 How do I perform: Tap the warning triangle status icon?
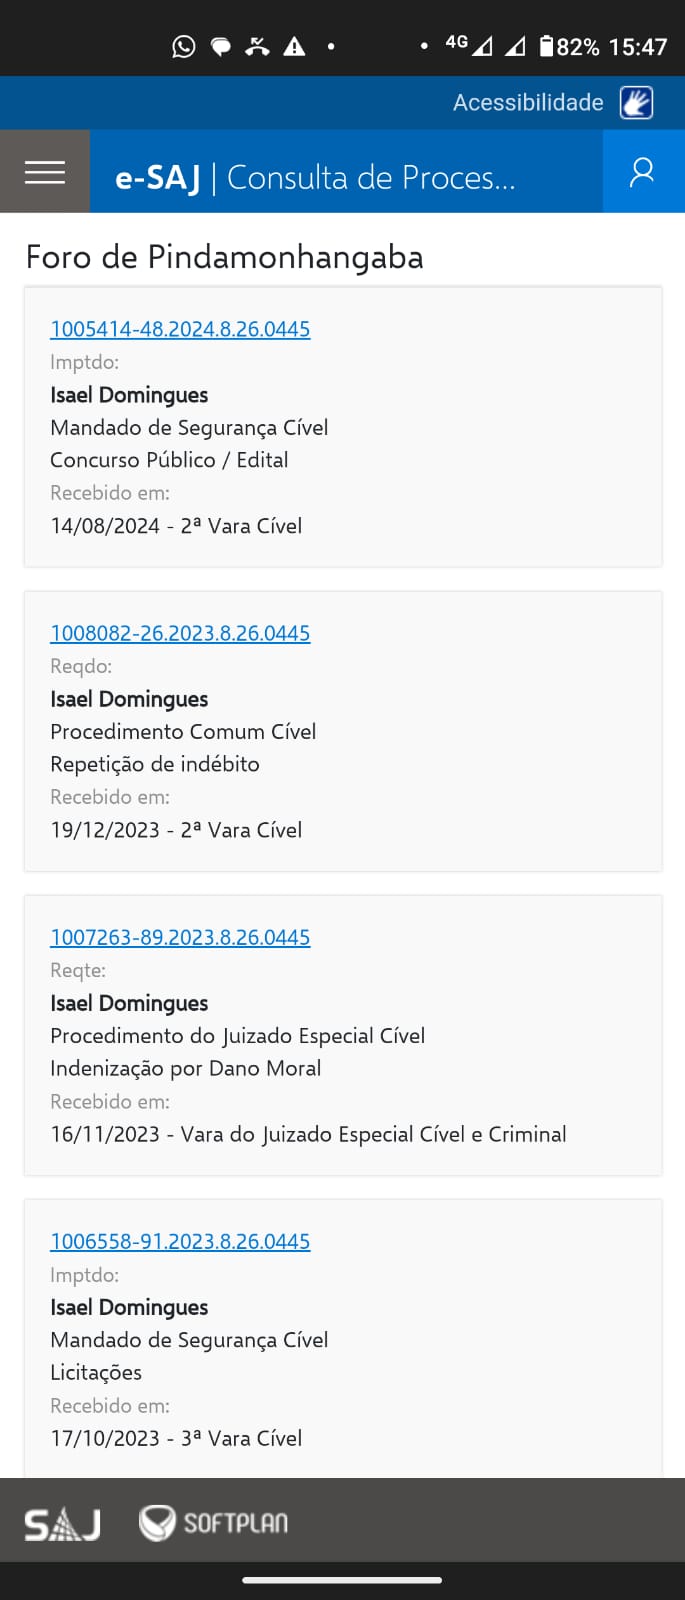[x=294, y=46]
